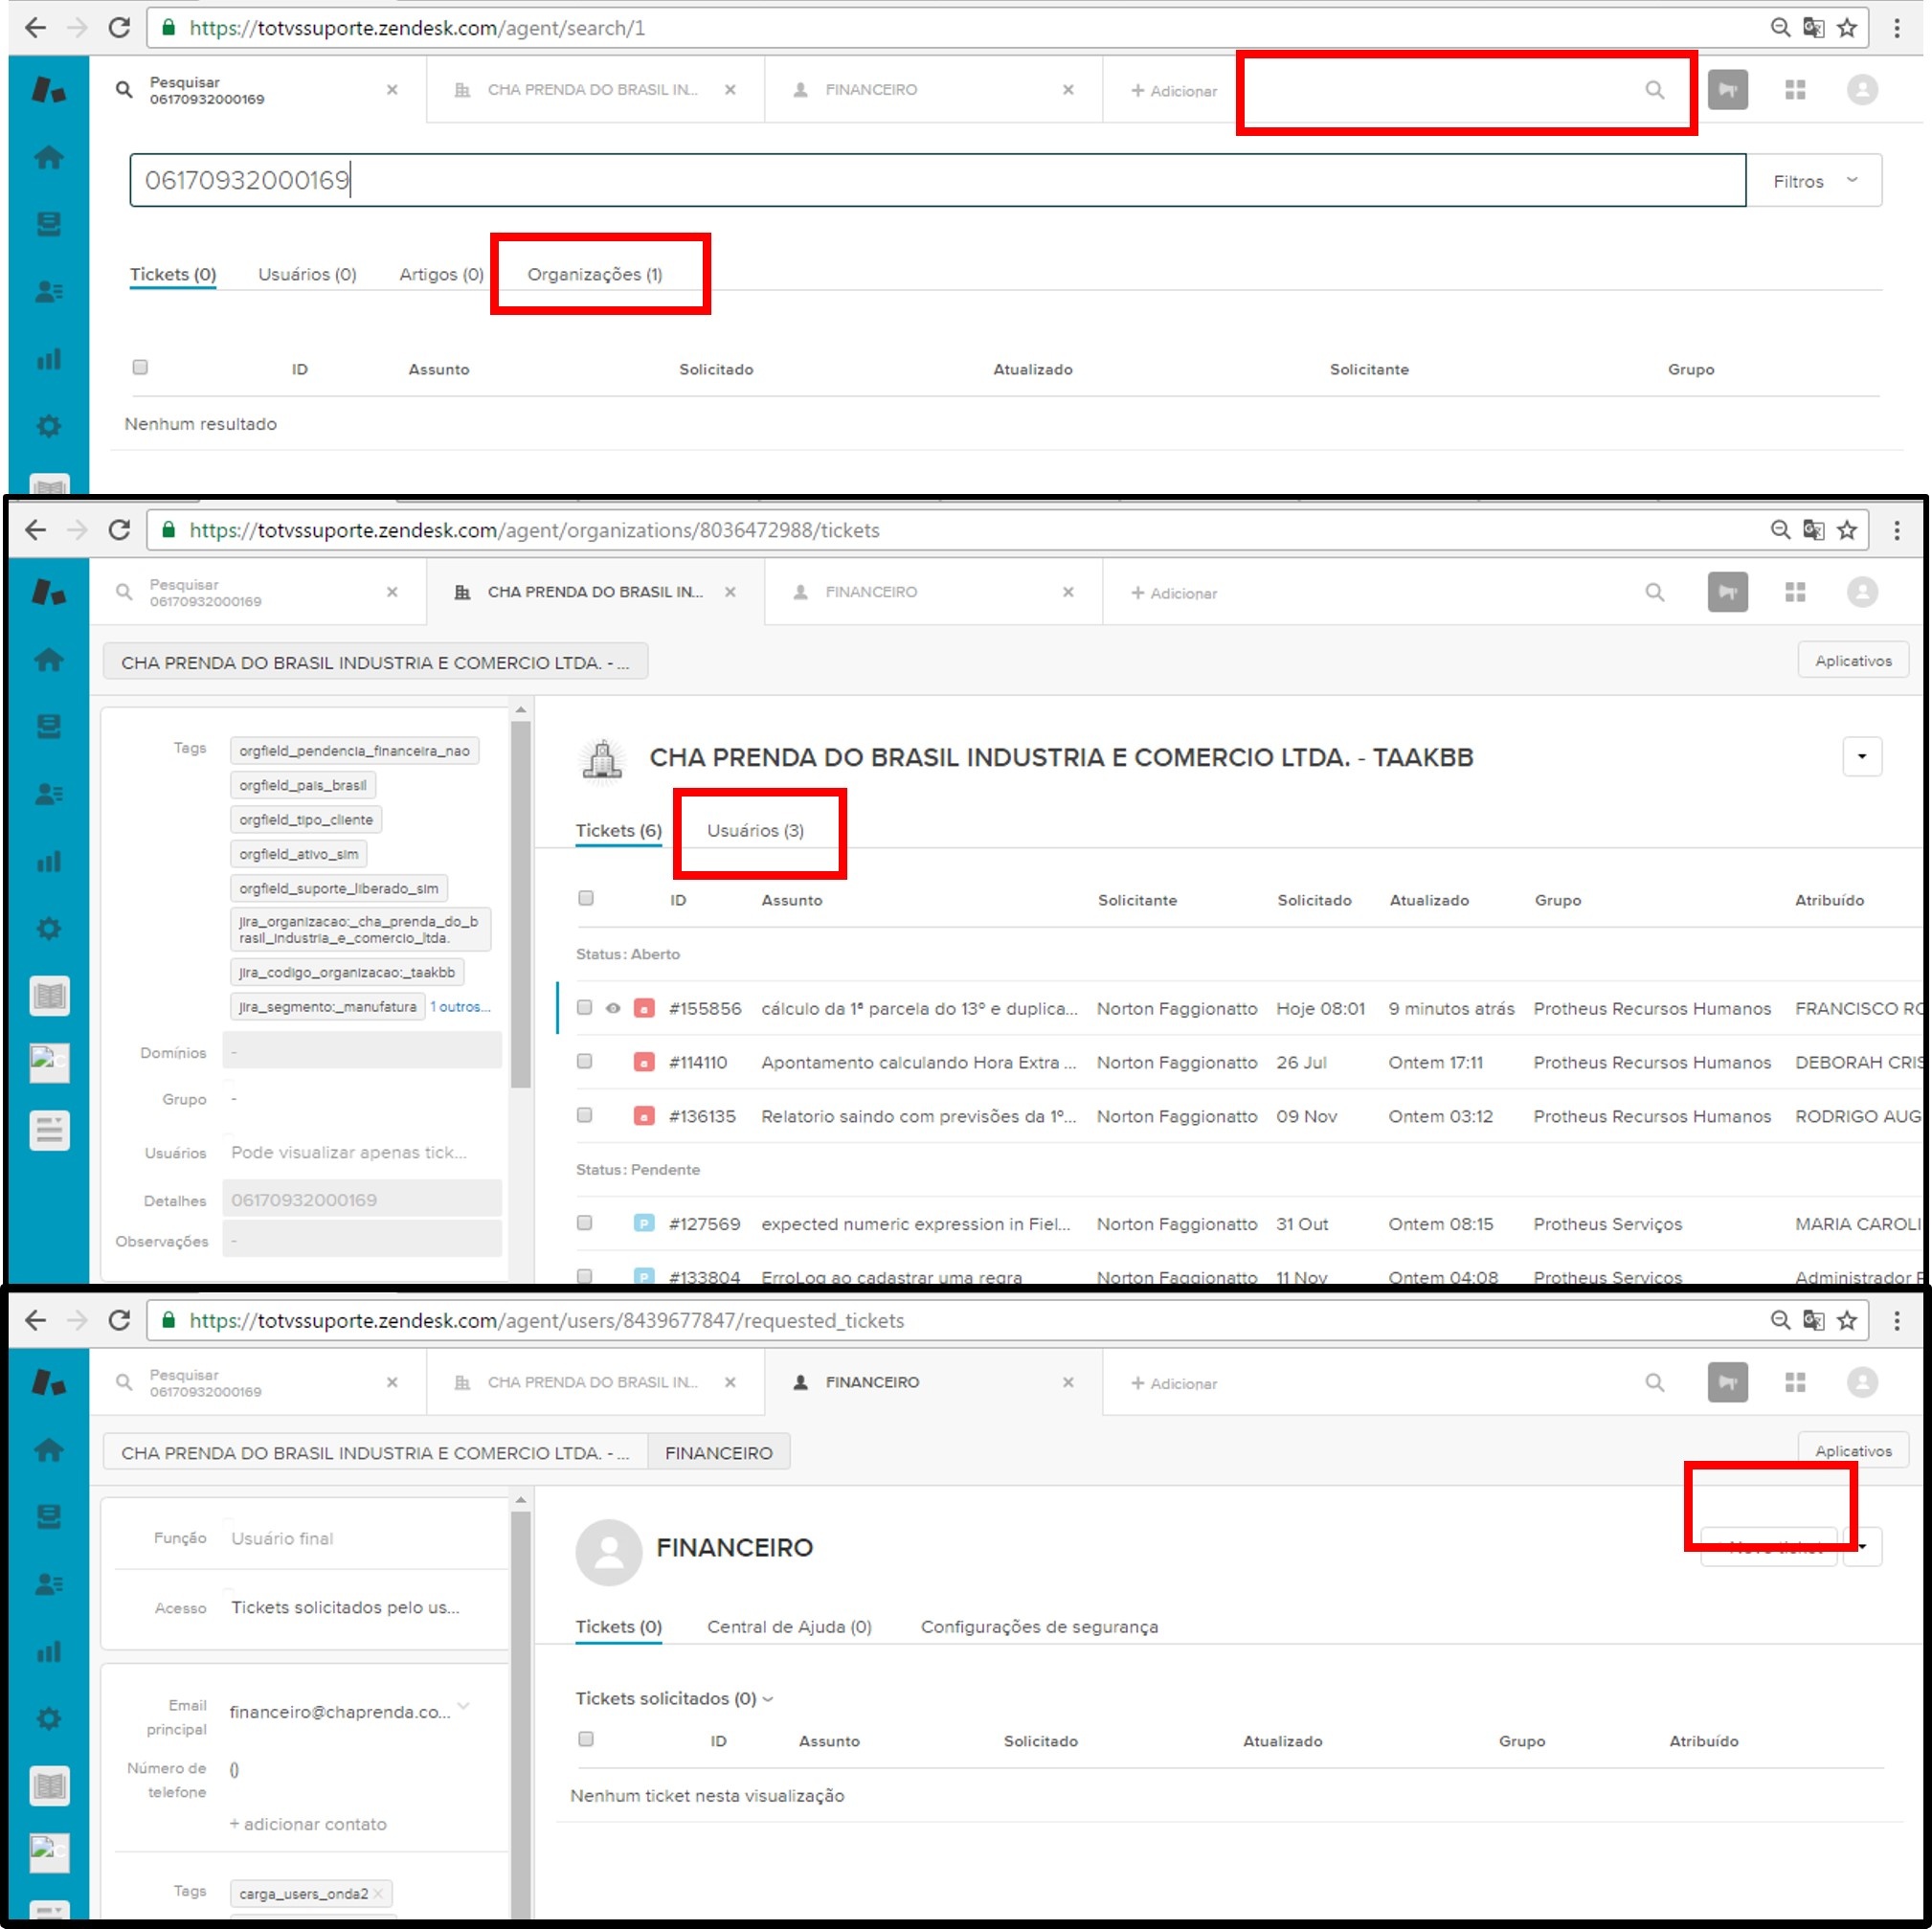Image resolution: width=1932 pixels, height=1929 pixels.
Task: Reload the organizations/8036472988/tickets page
Action: (x=119, y=530)
